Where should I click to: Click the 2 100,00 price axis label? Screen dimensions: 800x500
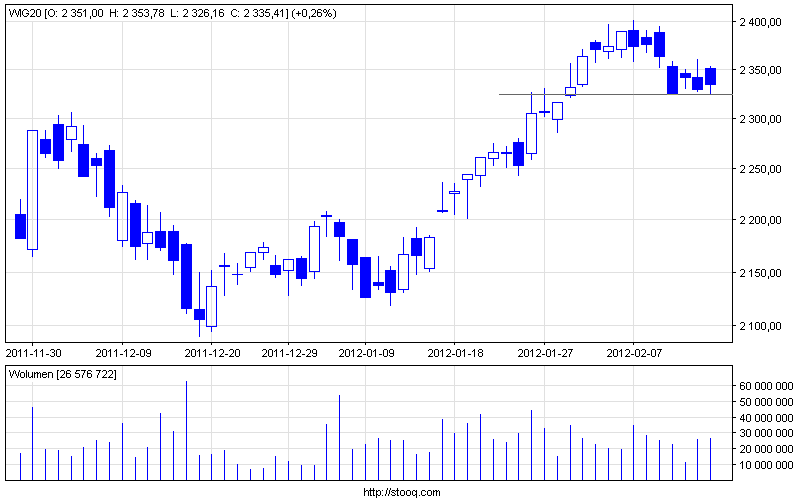(760, 326)
